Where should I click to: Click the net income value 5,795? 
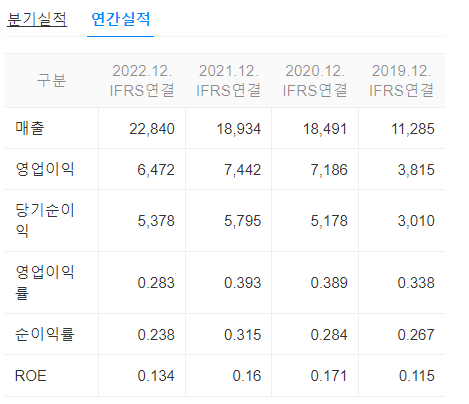(x=243, y=221)
